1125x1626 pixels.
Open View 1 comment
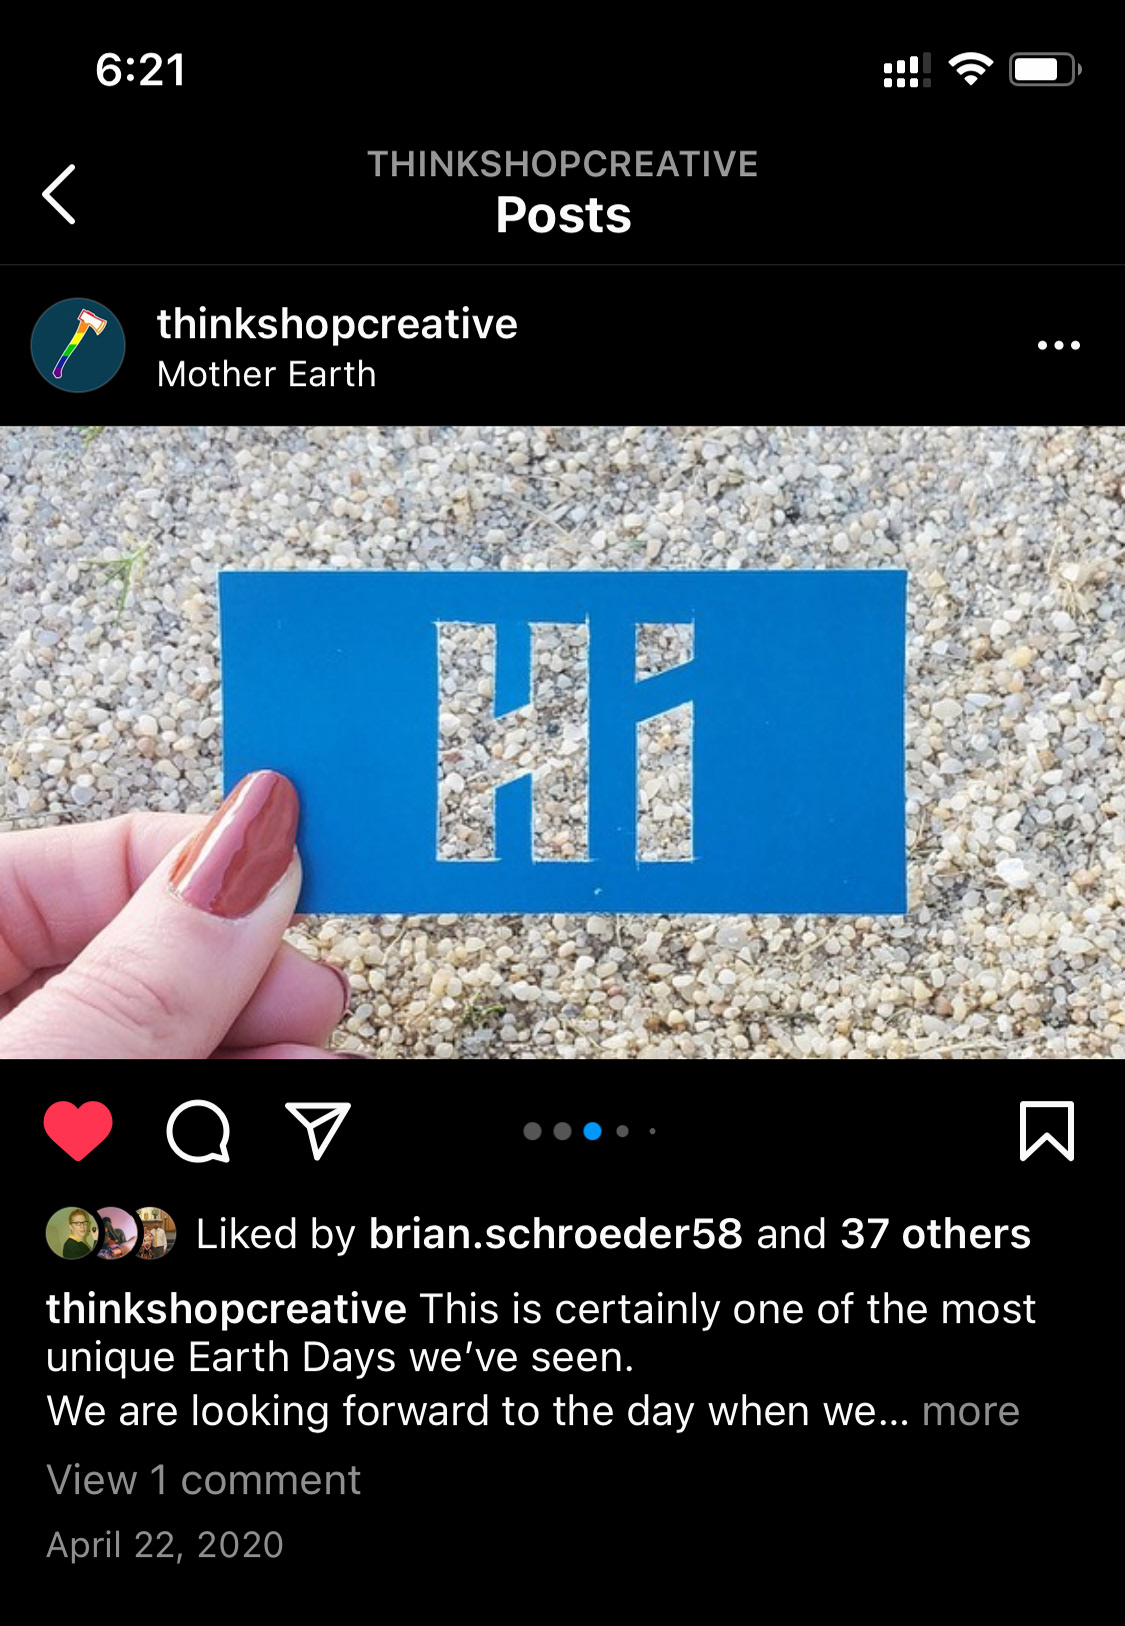(203, 1480)
